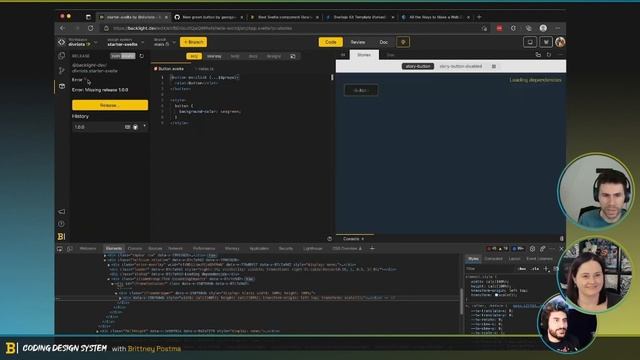This screenshot has width=640, height=360.
Task: Click the lightbulb icon next to Doc
Action: click(403, 42)
